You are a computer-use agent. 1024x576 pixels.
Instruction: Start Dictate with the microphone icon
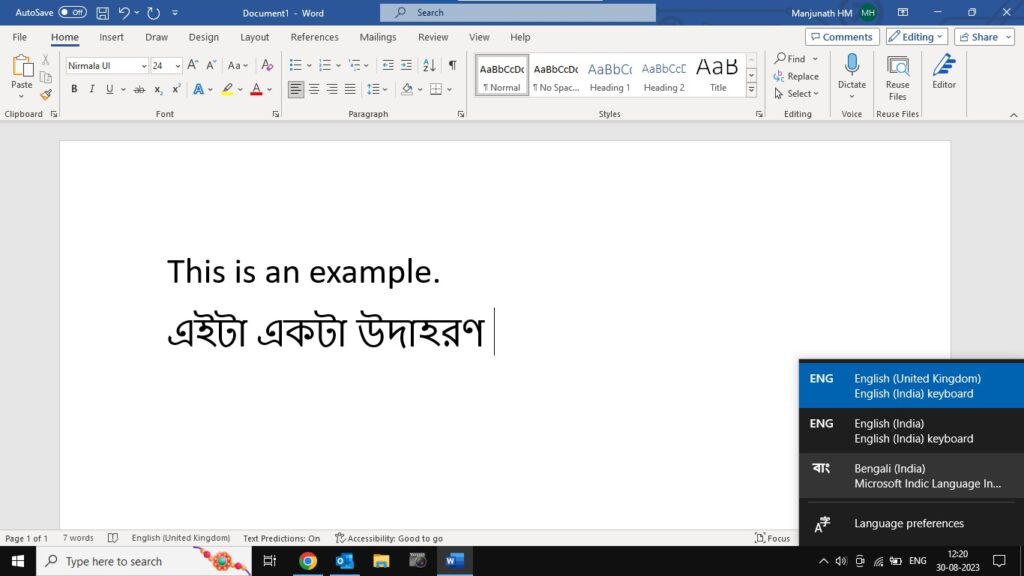click(x=852, y=70)
